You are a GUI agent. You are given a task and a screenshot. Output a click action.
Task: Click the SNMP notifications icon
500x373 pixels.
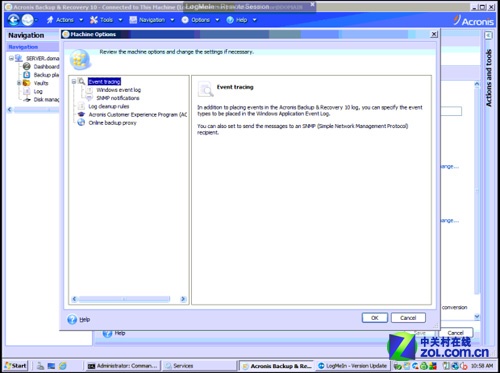89,98
